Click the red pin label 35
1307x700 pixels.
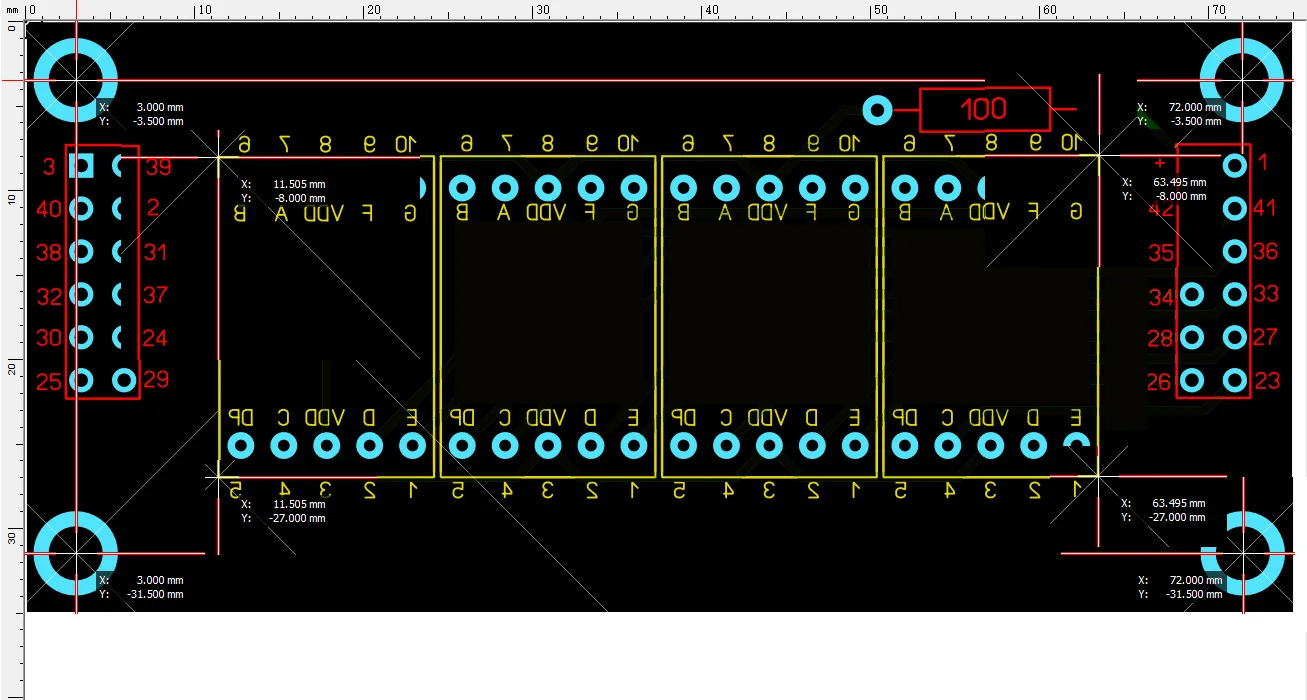(x=1161, y=253)
